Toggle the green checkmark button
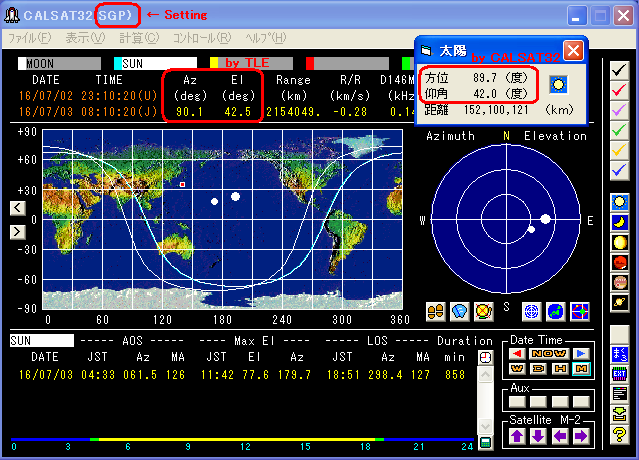Image resolution: width=639 pixels, height=460 pixels. [x=619, y=130]
